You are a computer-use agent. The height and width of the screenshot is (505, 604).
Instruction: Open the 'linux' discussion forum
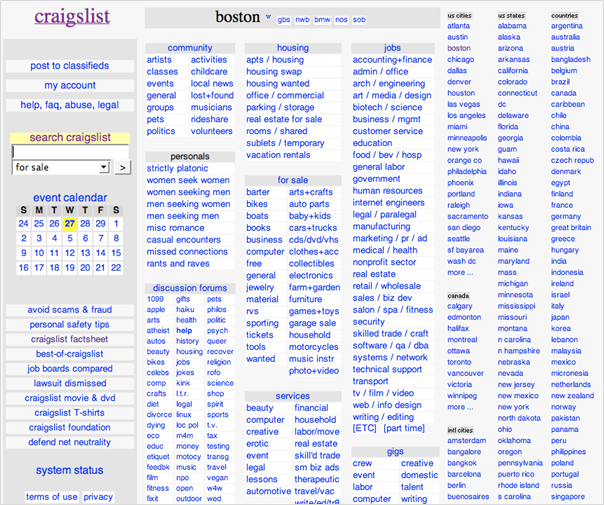tap(184, 414)
